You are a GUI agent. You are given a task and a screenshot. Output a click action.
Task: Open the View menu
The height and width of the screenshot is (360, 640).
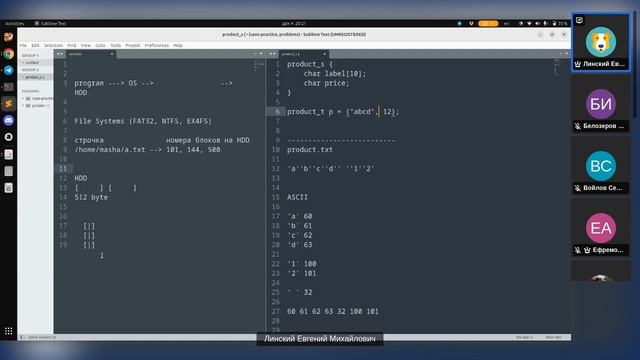[x=86, y=45]
